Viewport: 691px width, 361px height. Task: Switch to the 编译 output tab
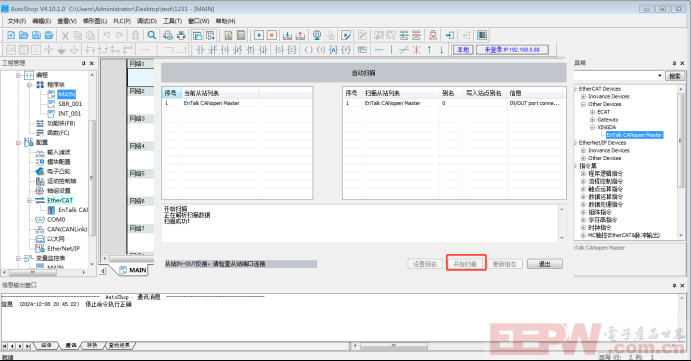click(x=46, y=346)
